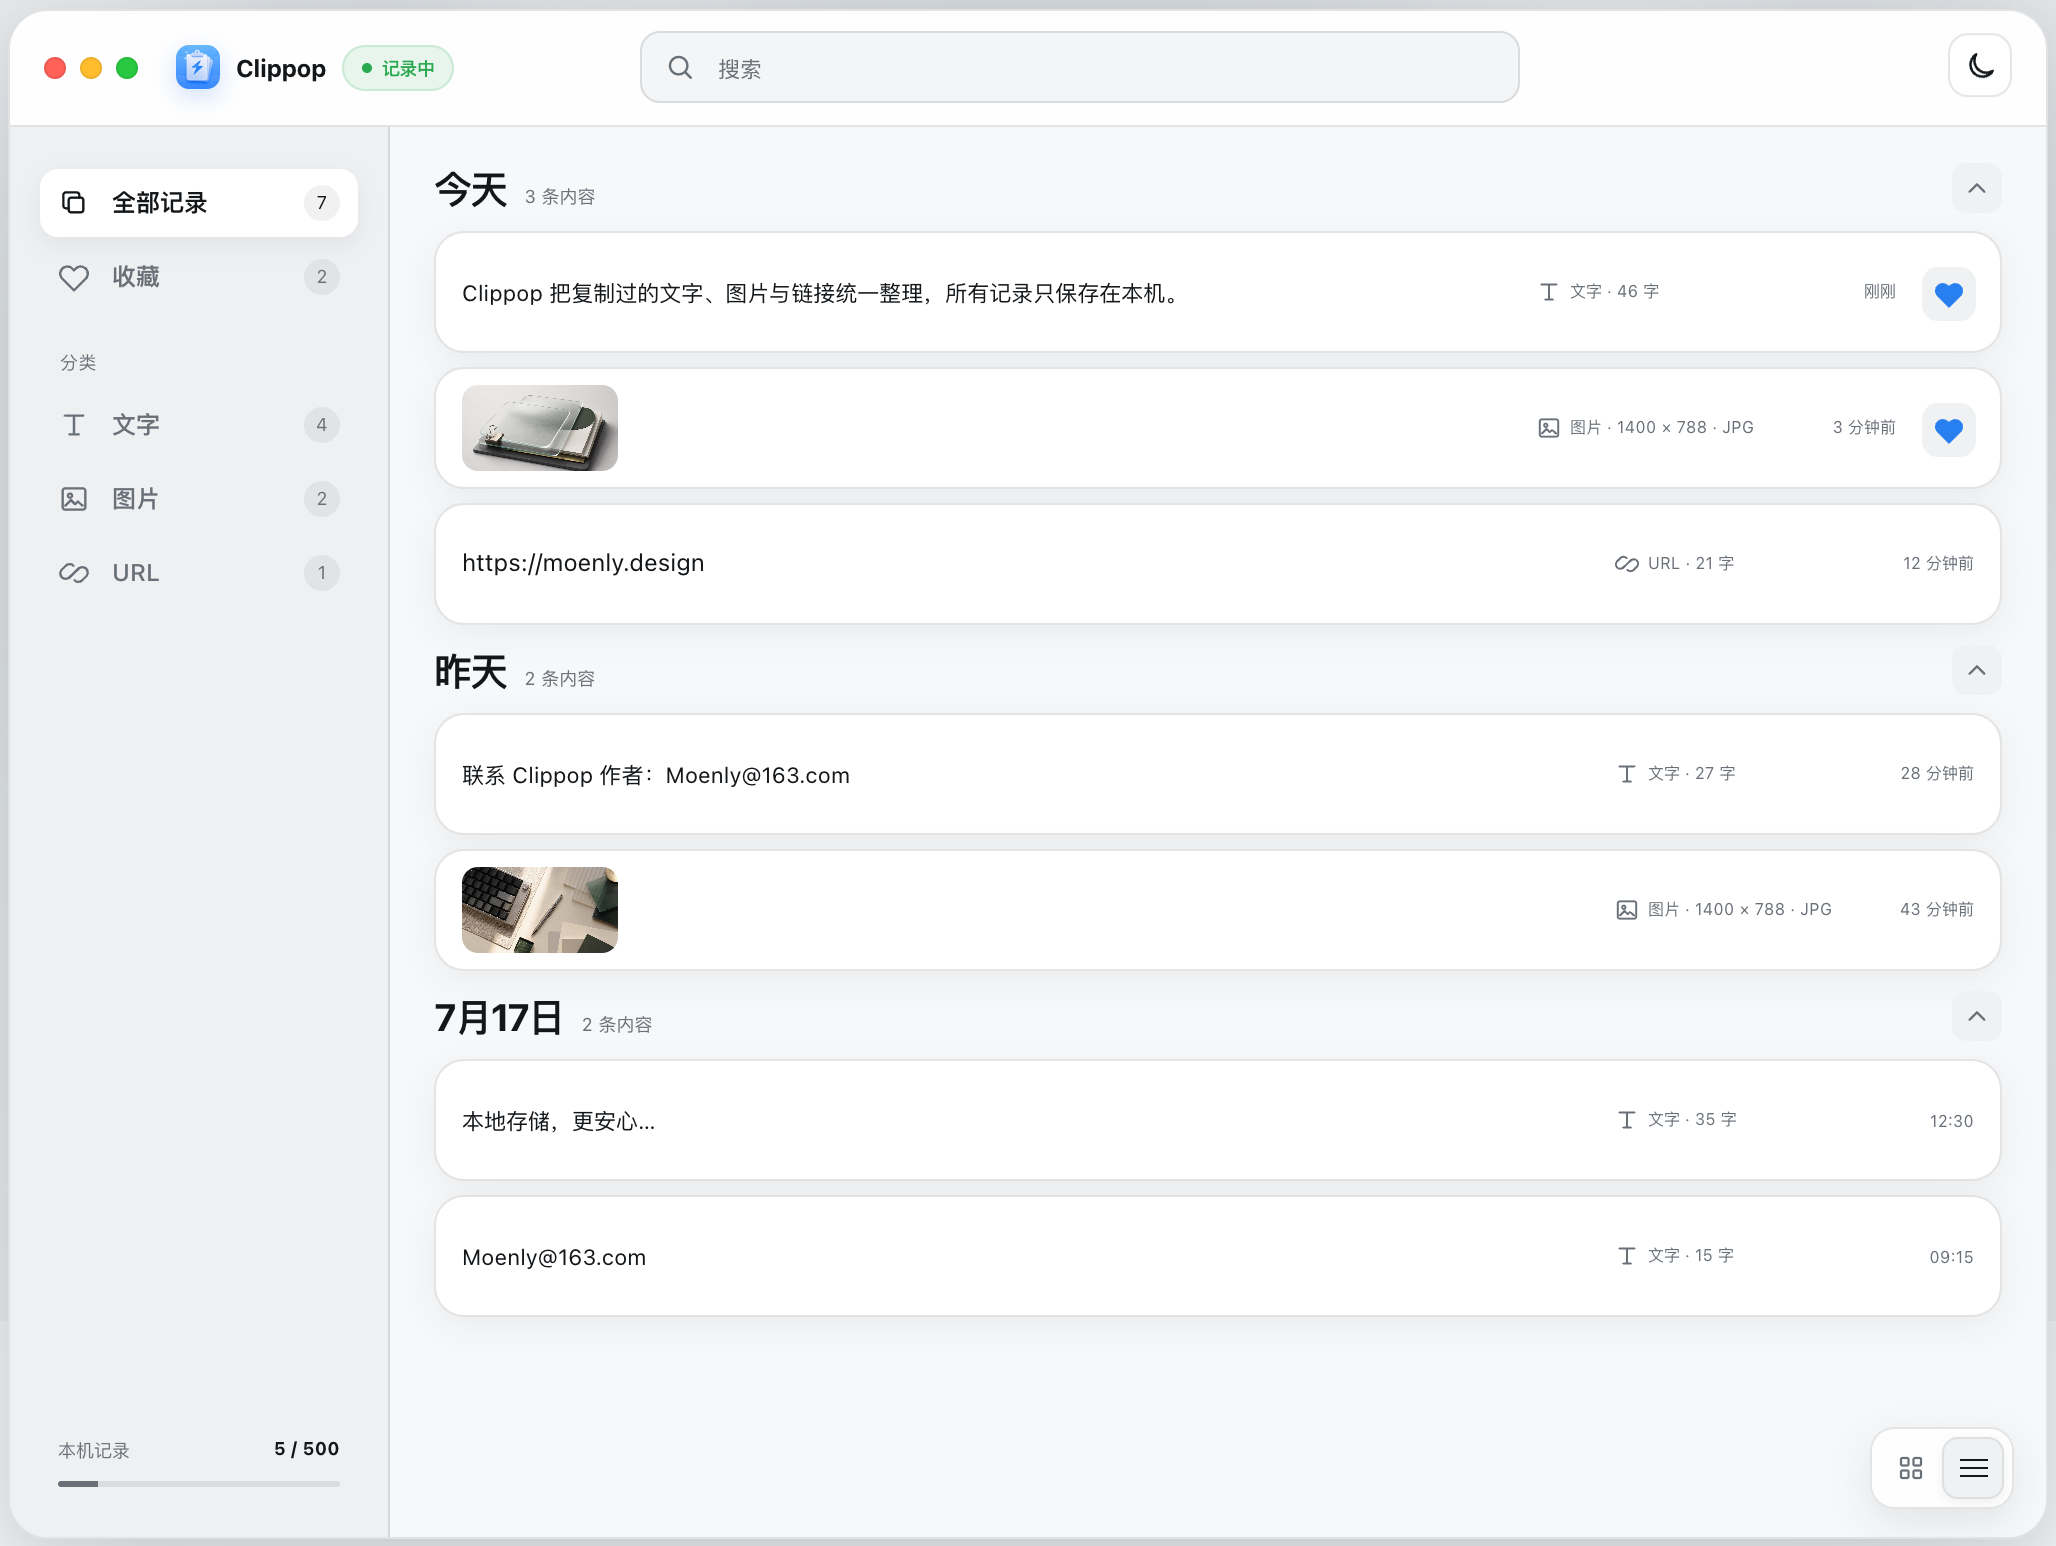Click the magnifier icon in search bar

click(x=680, y=68)
